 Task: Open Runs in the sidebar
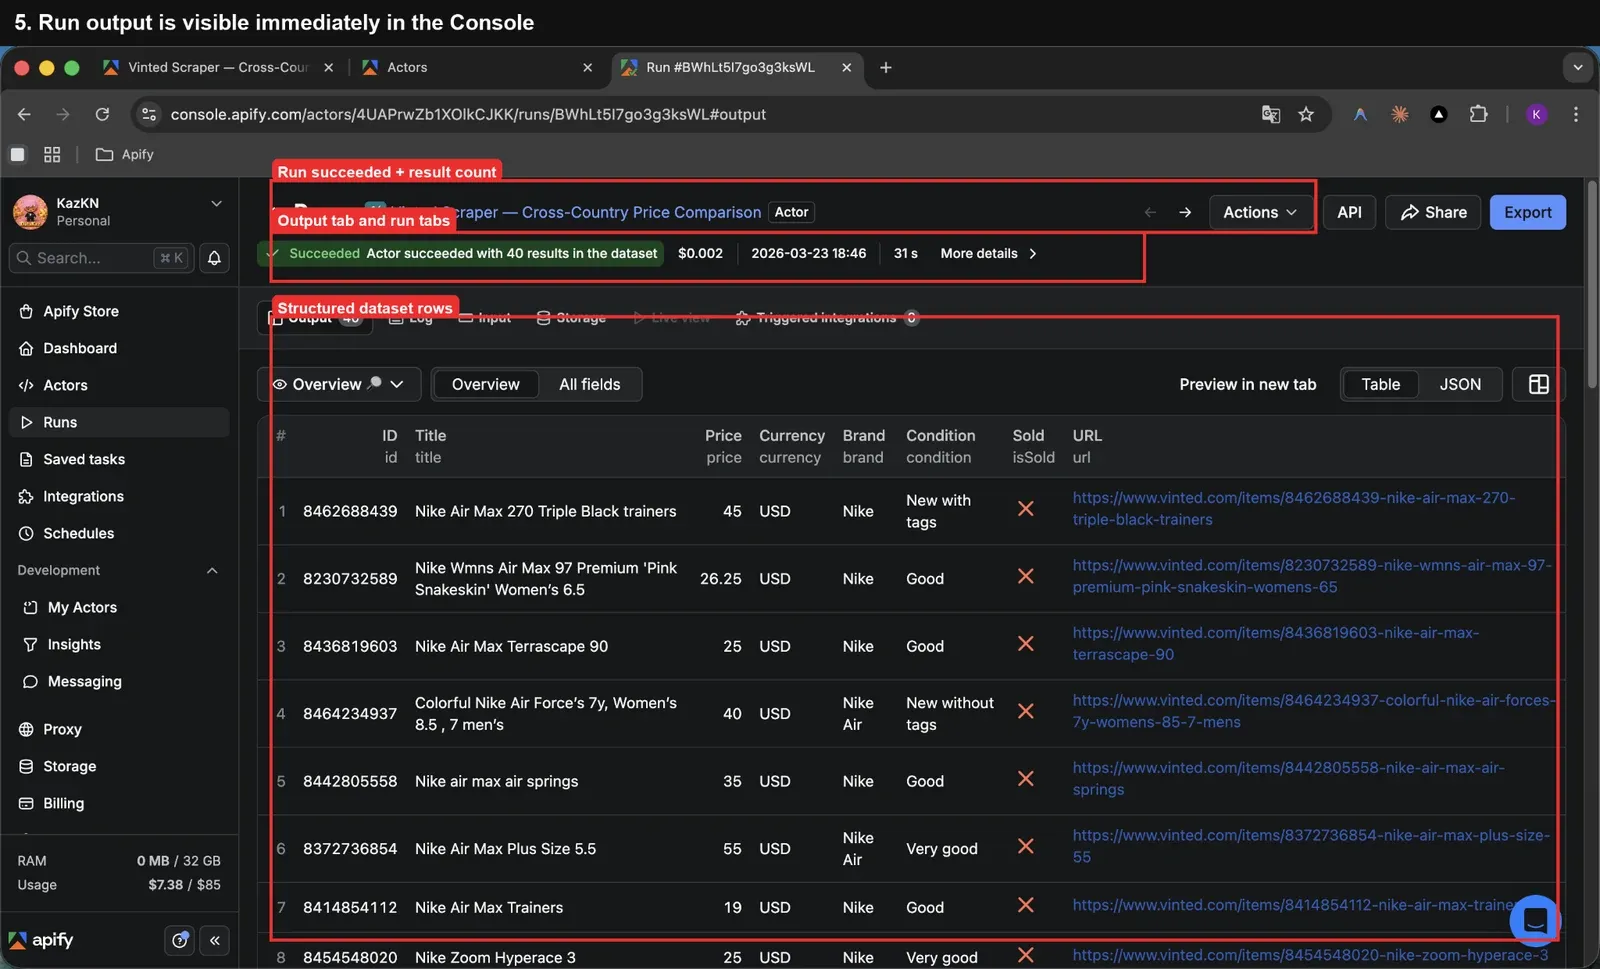(119, 422)
